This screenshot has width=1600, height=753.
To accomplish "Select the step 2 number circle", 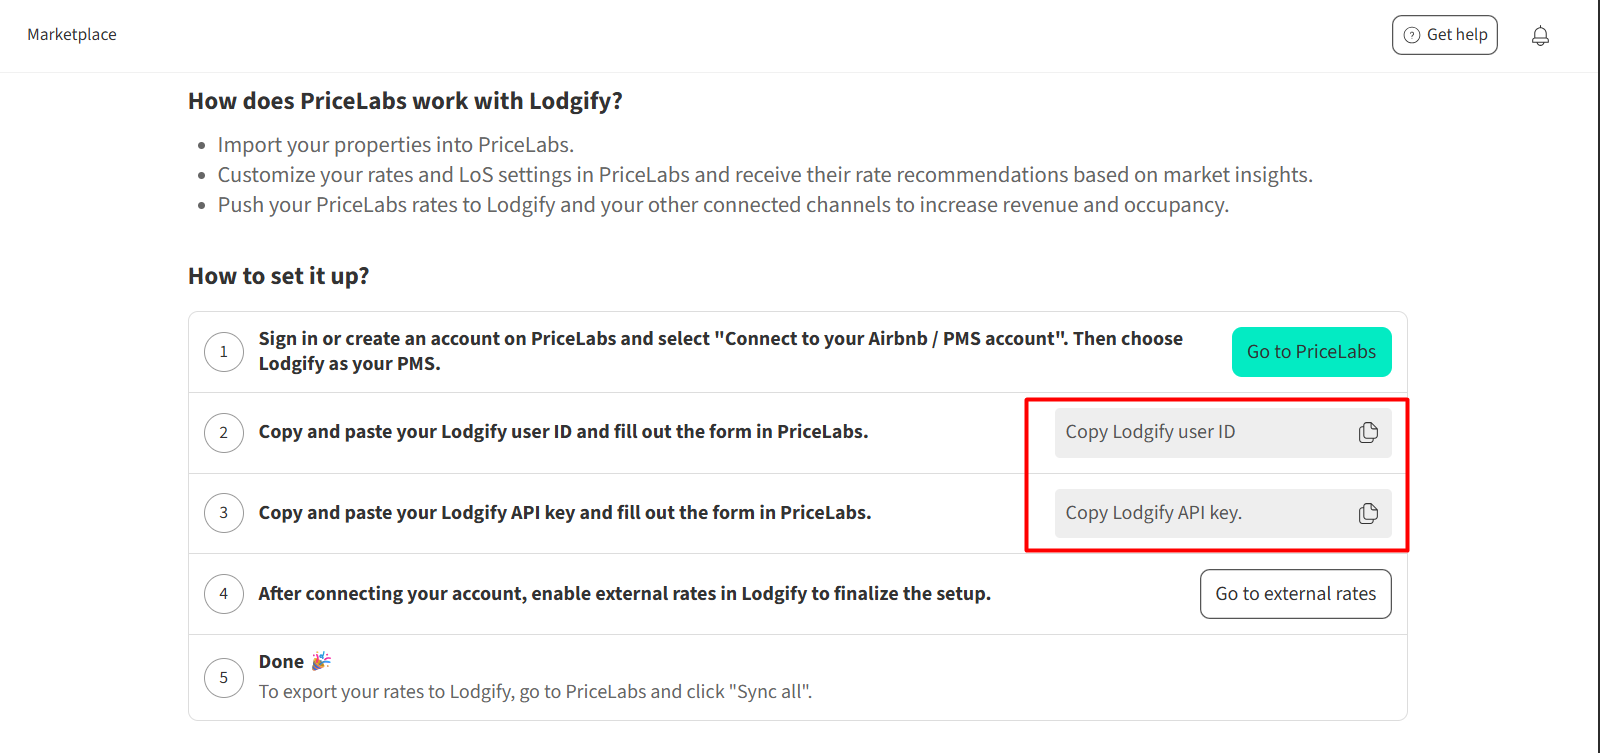I will coord(224,433).
